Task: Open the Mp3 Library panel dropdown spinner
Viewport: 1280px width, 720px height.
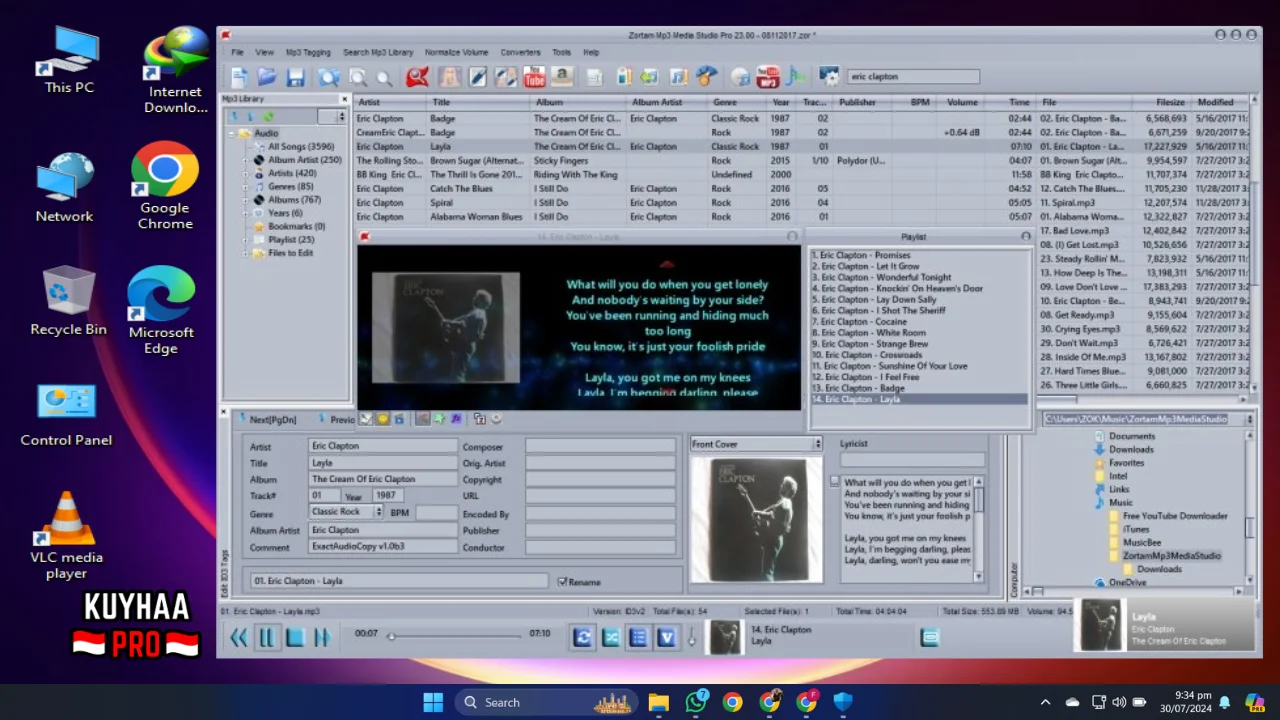Action: (x=342, y=117)
